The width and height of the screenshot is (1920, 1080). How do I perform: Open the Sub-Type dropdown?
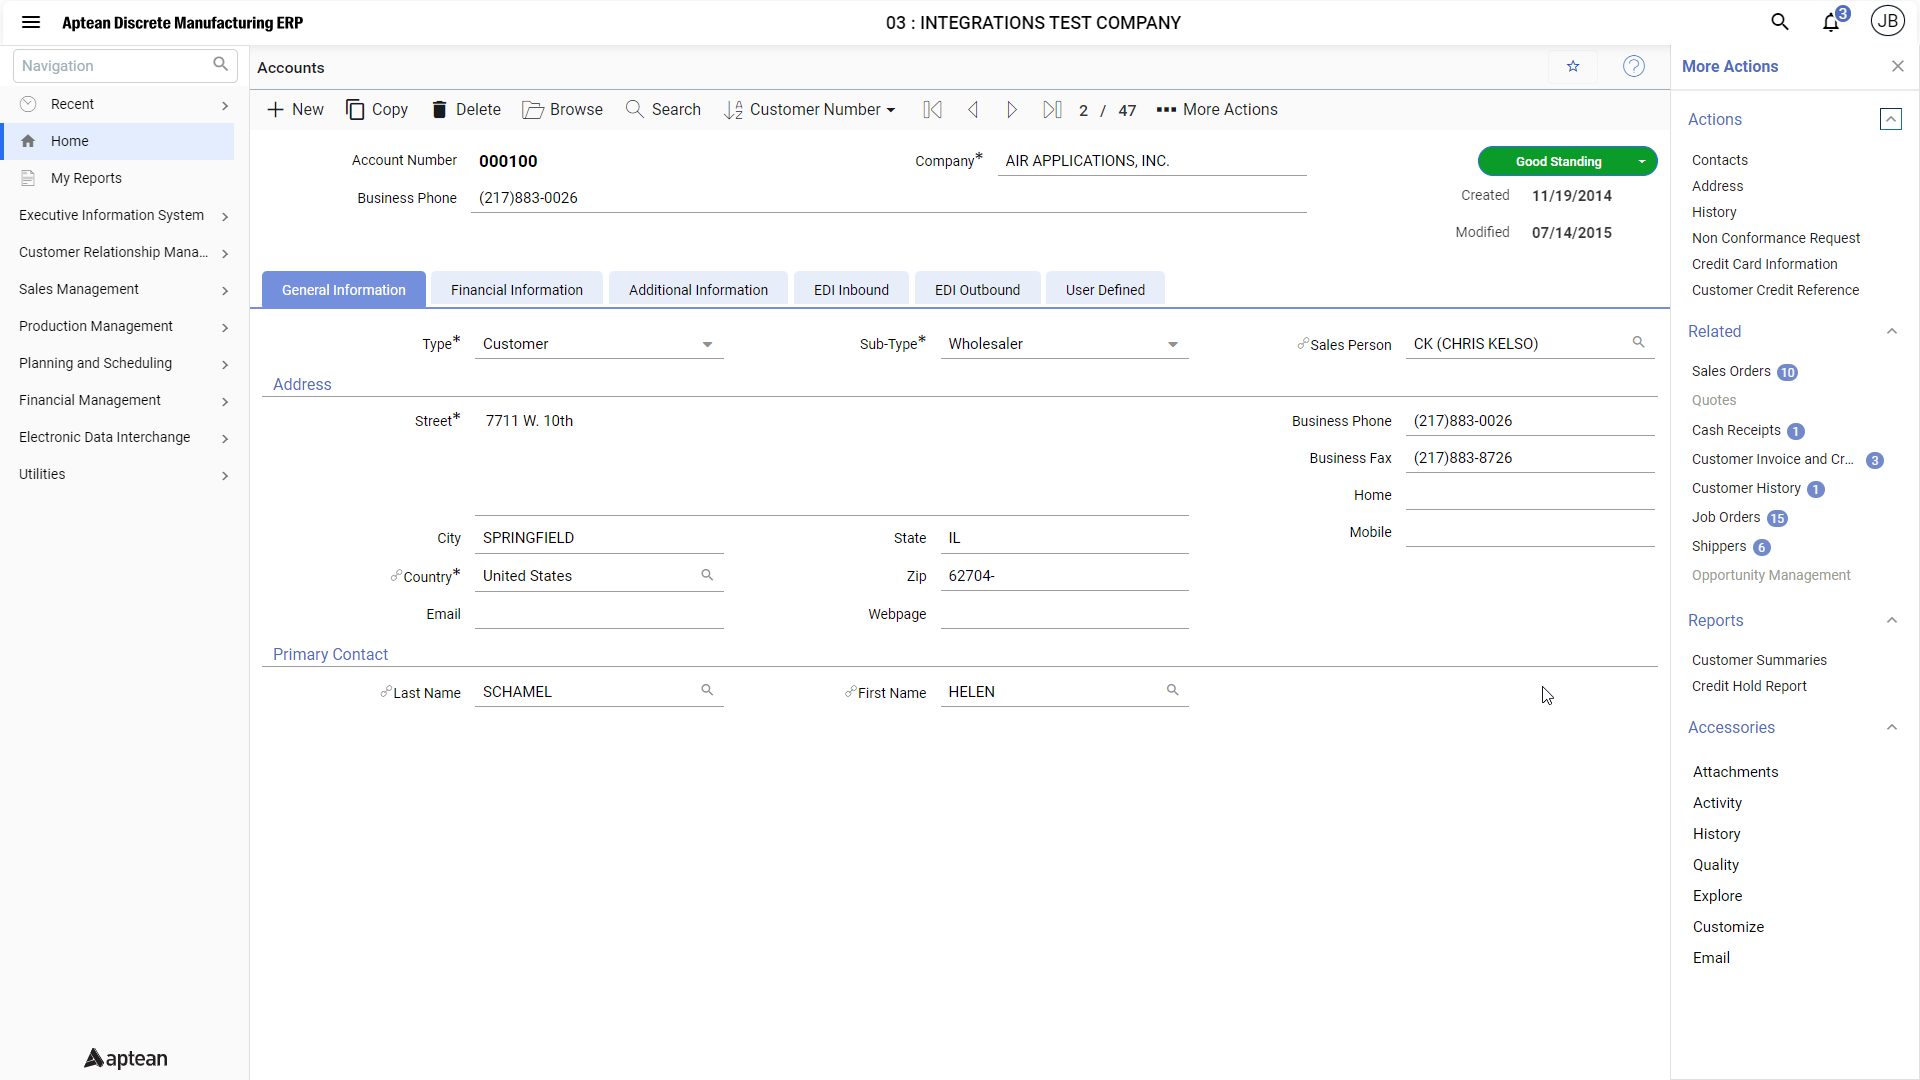[x=1171, y=344]
